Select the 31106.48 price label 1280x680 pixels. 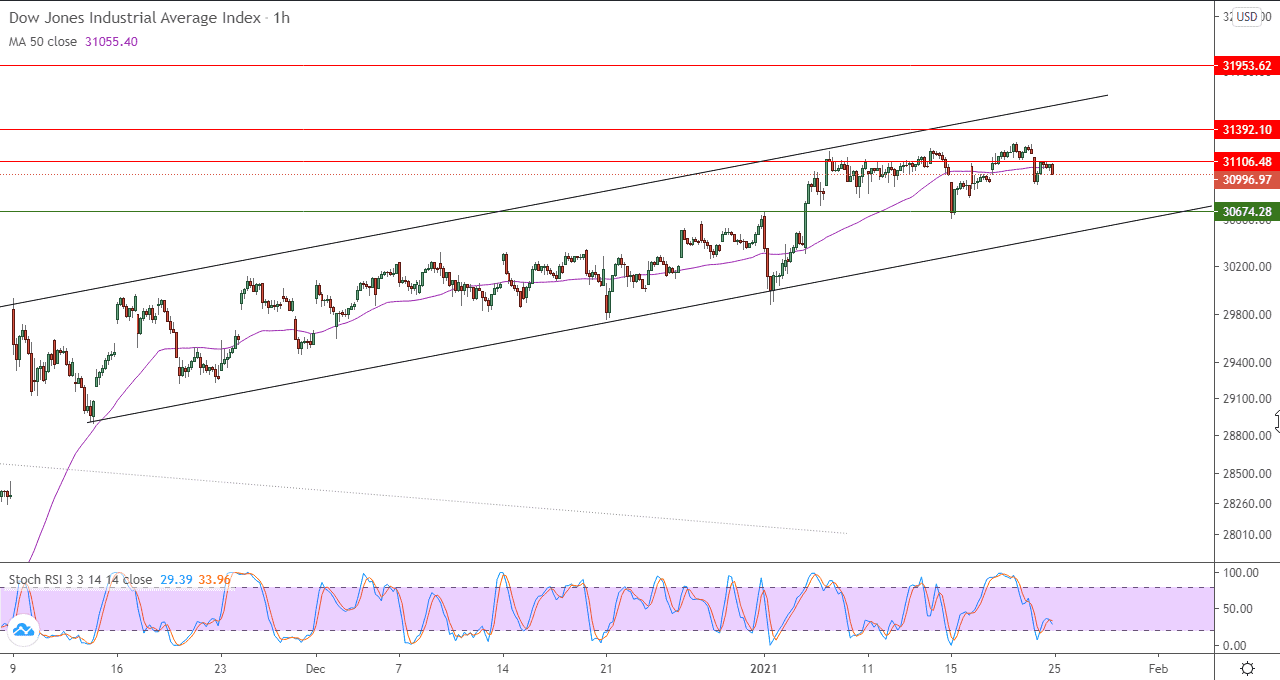(1246, 162)
